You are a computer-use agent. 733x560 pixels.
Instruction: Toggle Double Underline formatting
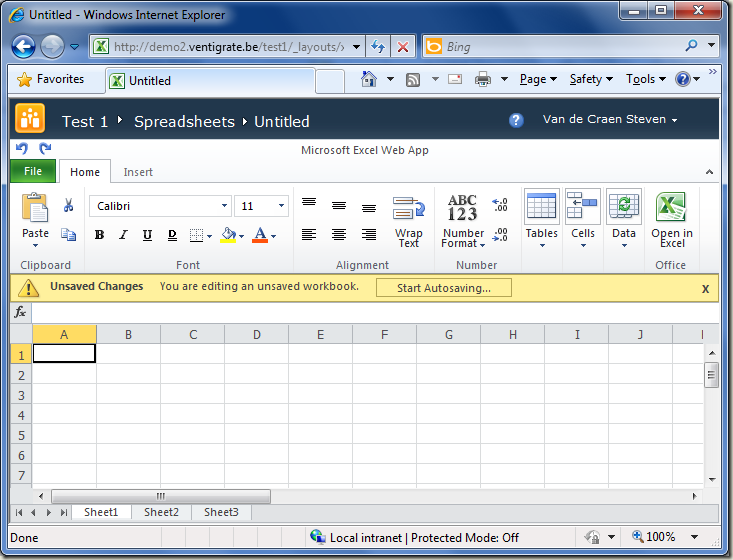172,235
